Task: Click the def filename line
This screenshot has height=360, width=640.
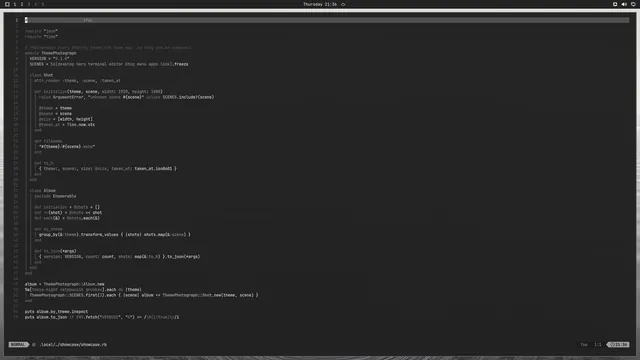Action: 48,141
